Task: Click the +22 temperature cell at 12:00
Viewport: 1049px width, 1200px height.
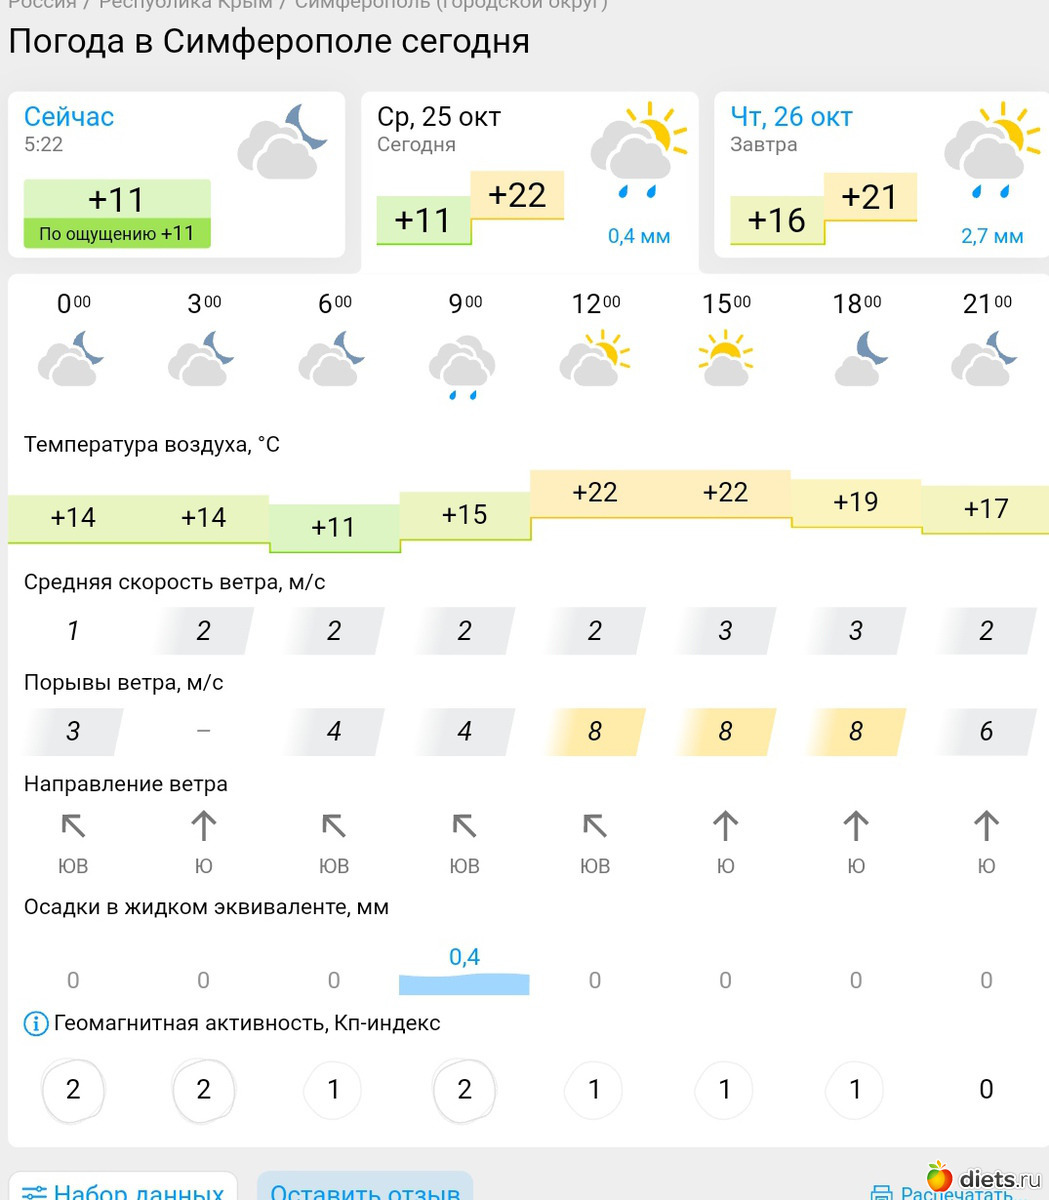Action: click(595, 492)
